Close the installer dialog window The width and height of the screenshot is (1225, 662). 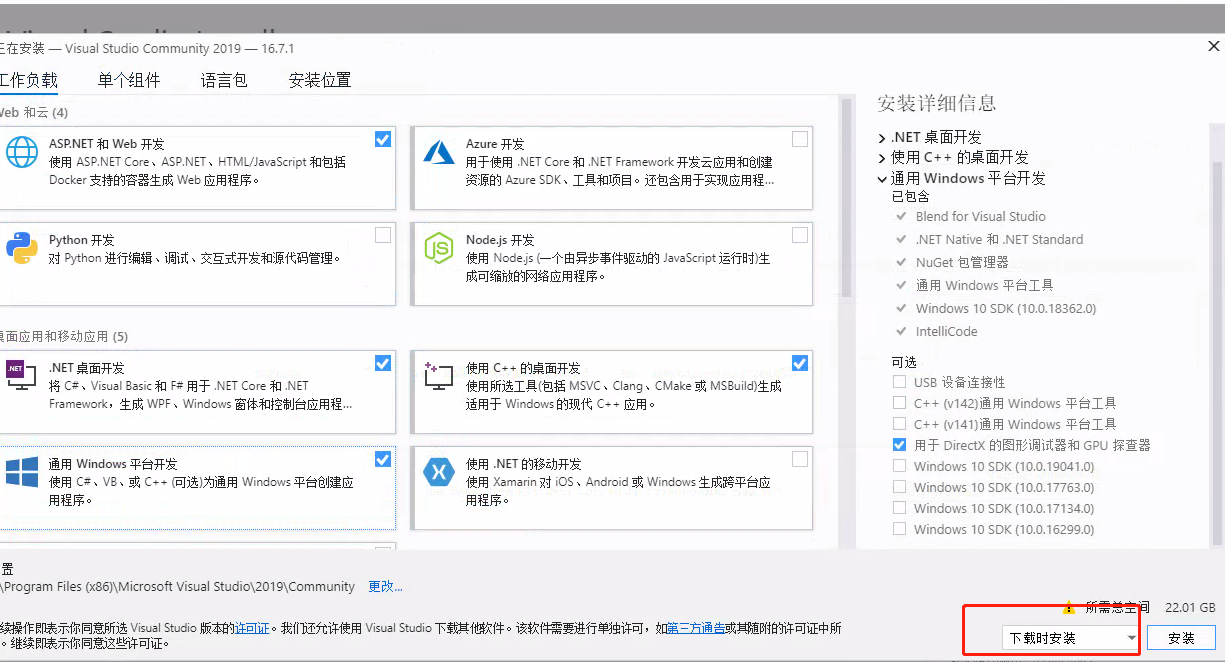coord(1213,47)
